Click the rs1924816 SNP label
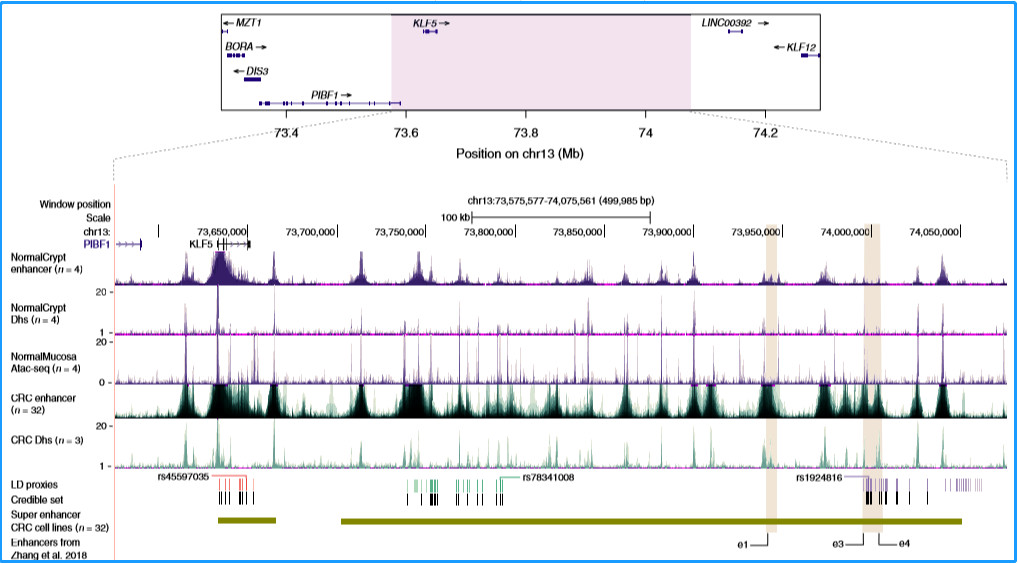This screenshot has width=1018, height=564. pos(820,478)
